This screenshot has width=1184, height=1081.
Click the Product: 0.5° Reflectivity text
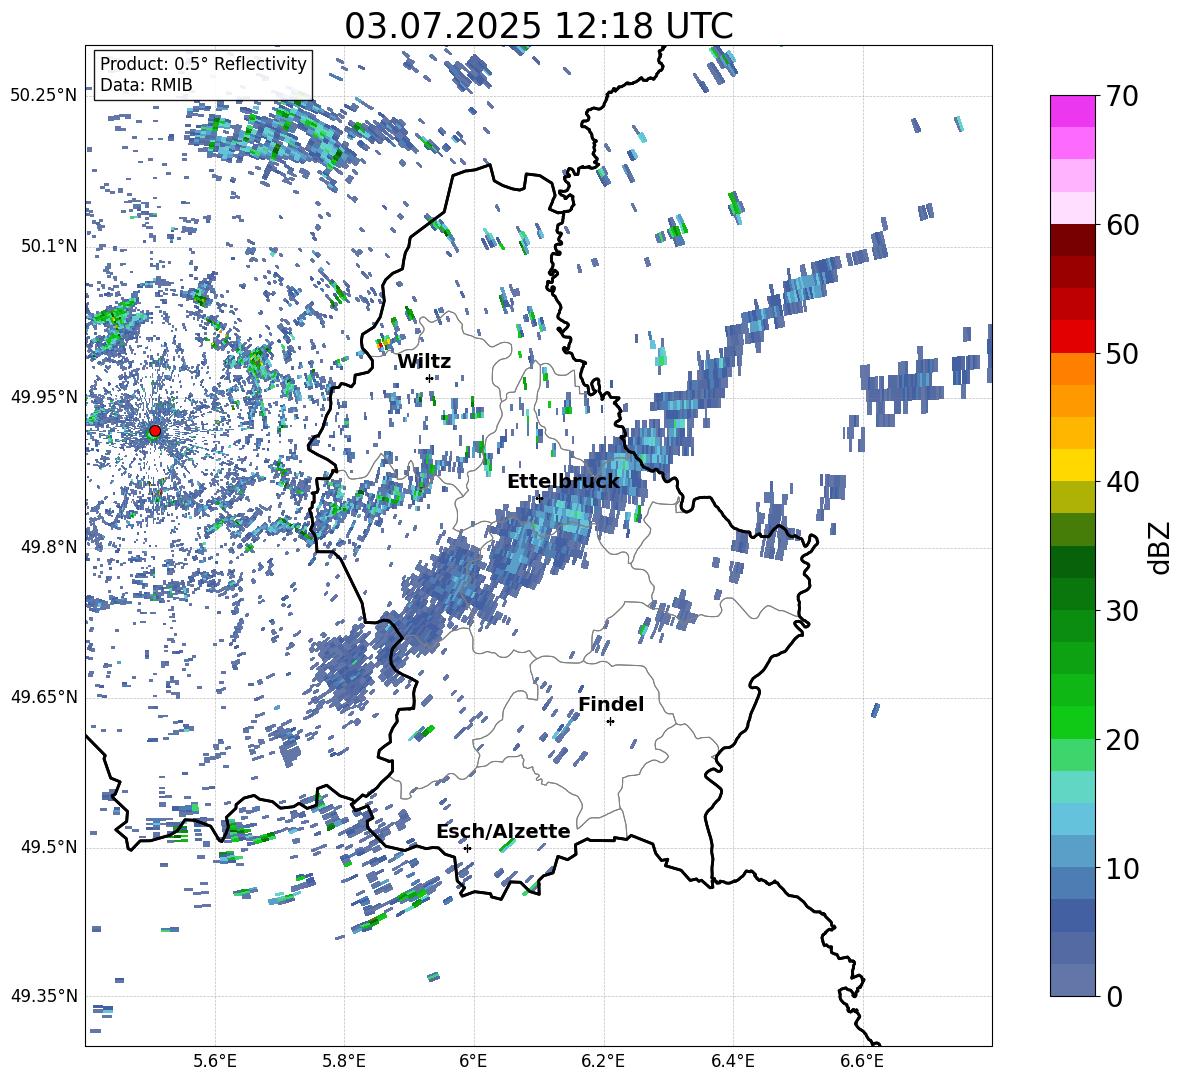(203, 63)
